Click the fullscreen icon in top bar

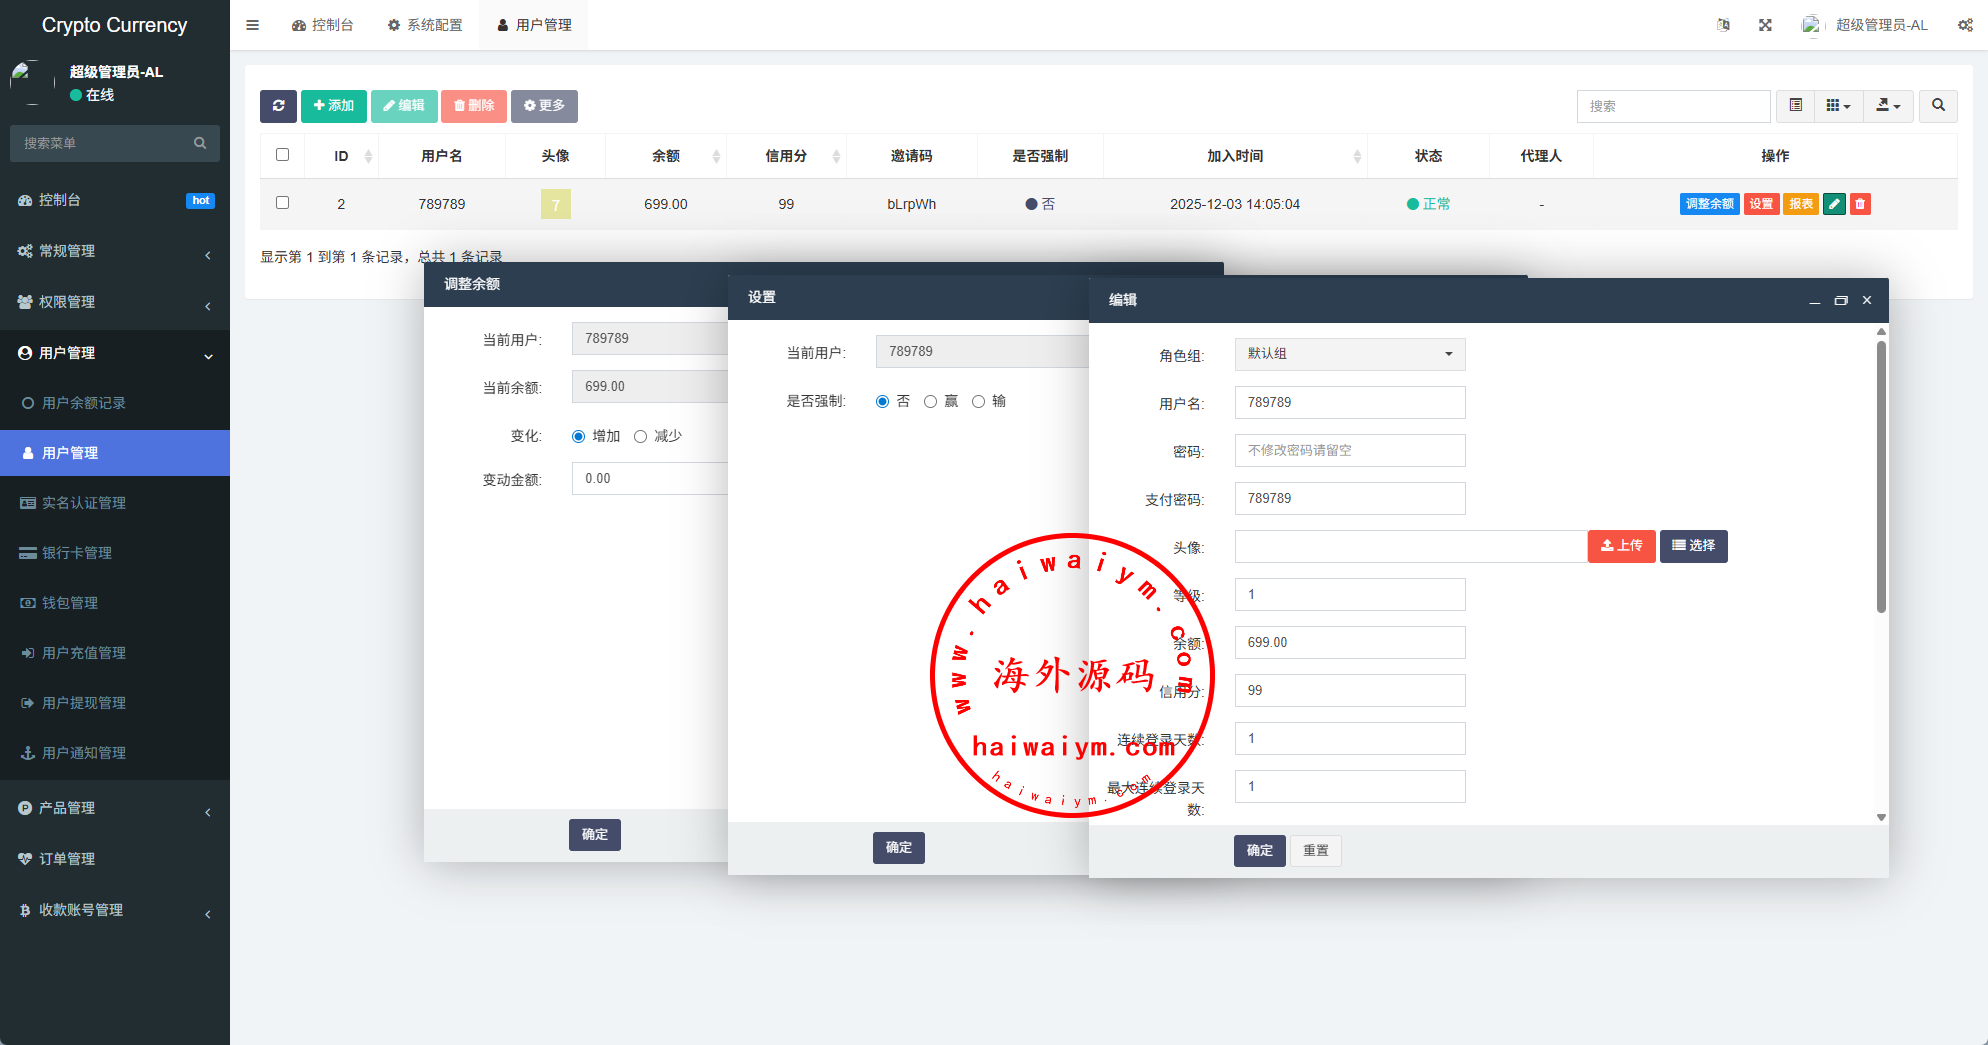(x=1765, y=25)
